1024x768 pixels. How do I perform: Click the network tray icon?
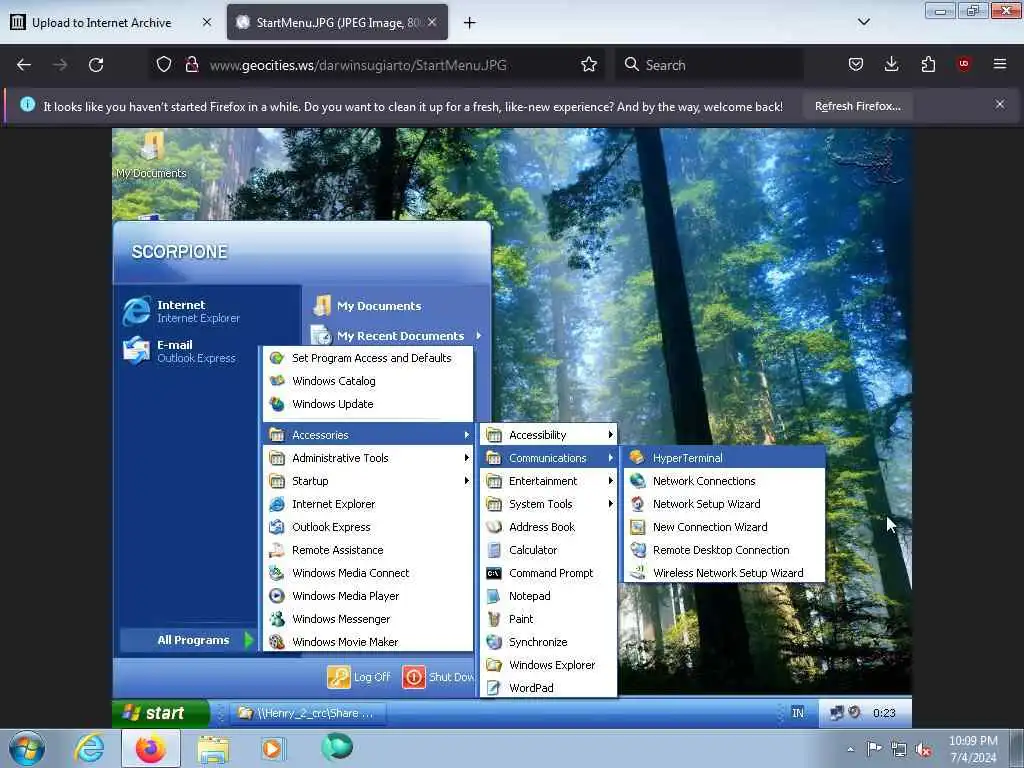pyautogui.click(x=899, y=749)
